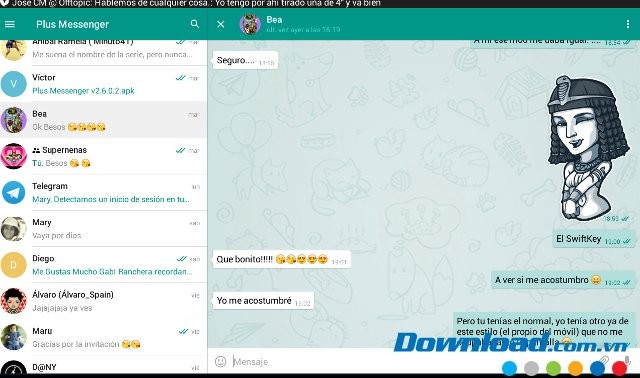Tap Diego's D avatar circle
Screen dimensions: 640x378
pyautogui.click(x=13, y=265)
